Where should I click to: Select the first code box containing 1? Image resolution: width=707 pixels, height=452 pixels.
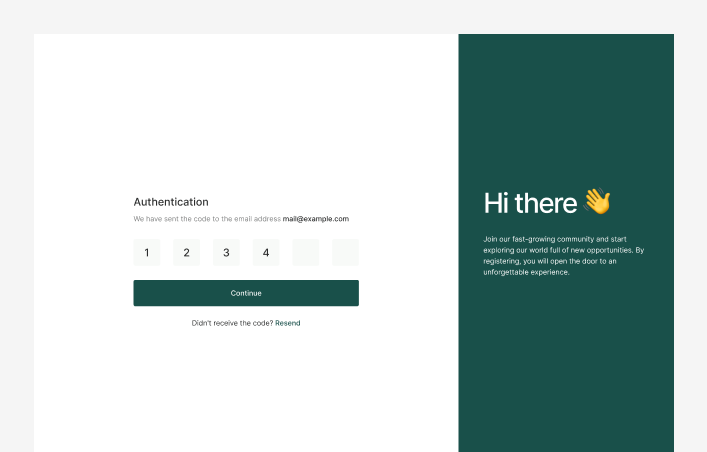(147, 253)
